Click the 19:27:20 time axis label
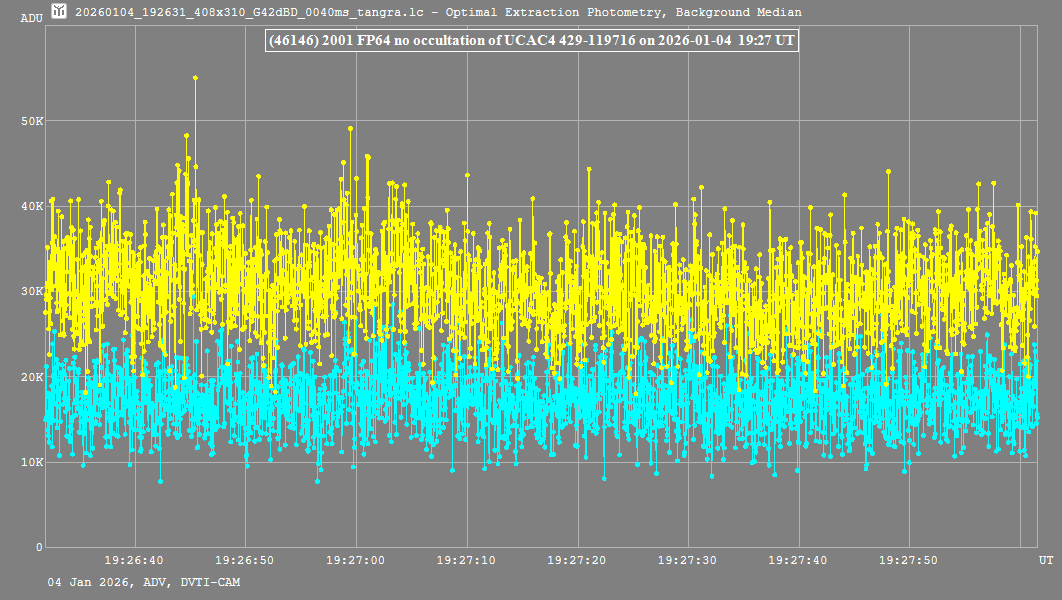The image size is (1062, 600). coord(577,561)
